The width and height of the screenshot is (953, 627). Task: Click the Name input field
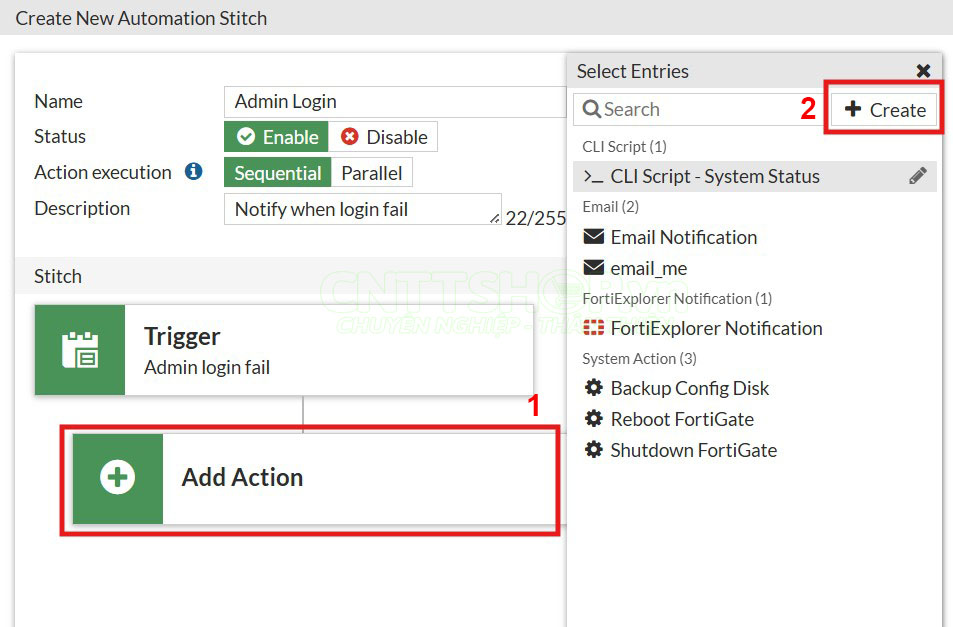pos(395,101)
